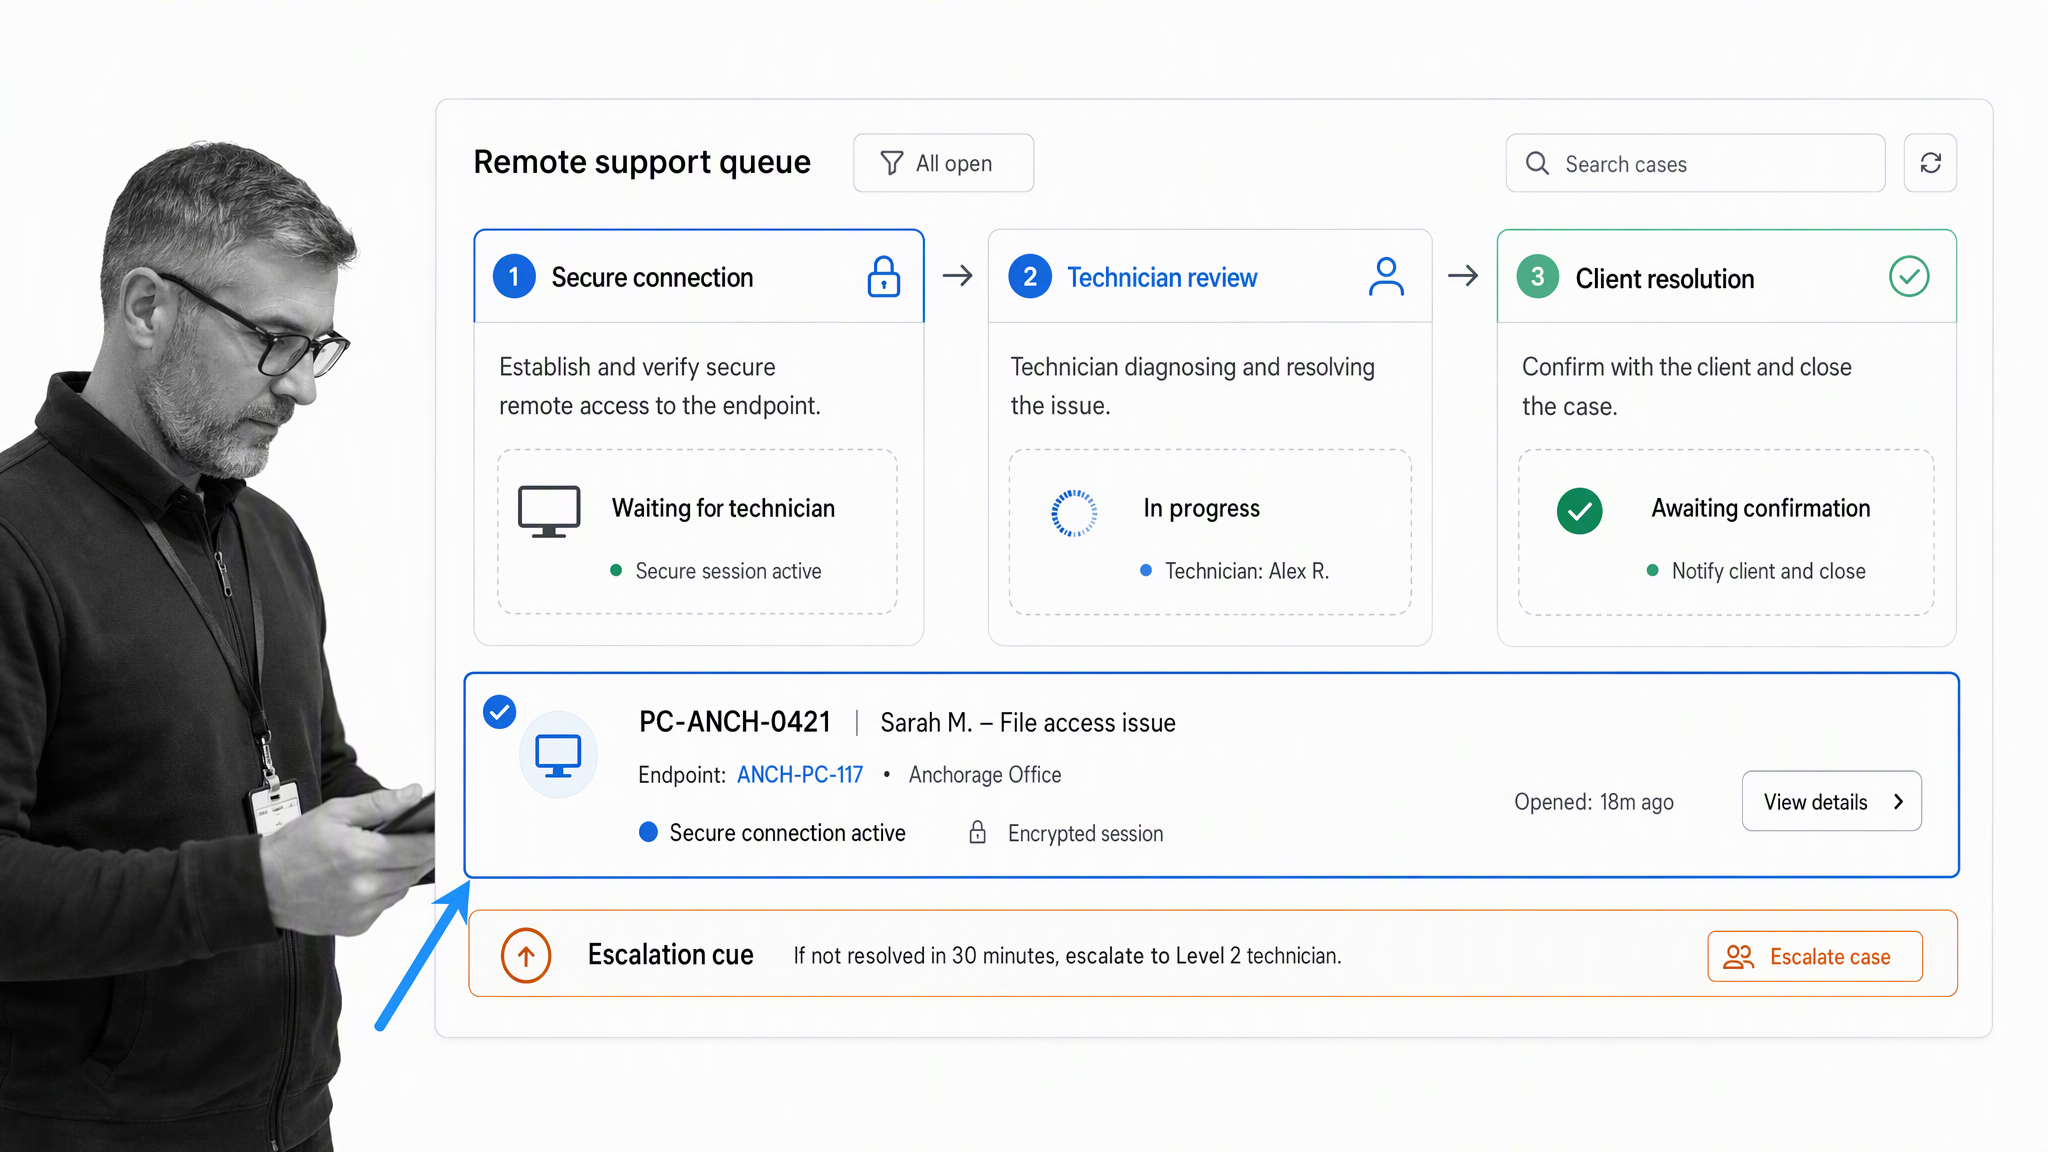Click the chevron on View details
The image size is (2048, 1152).
[x=1898, y=802]
